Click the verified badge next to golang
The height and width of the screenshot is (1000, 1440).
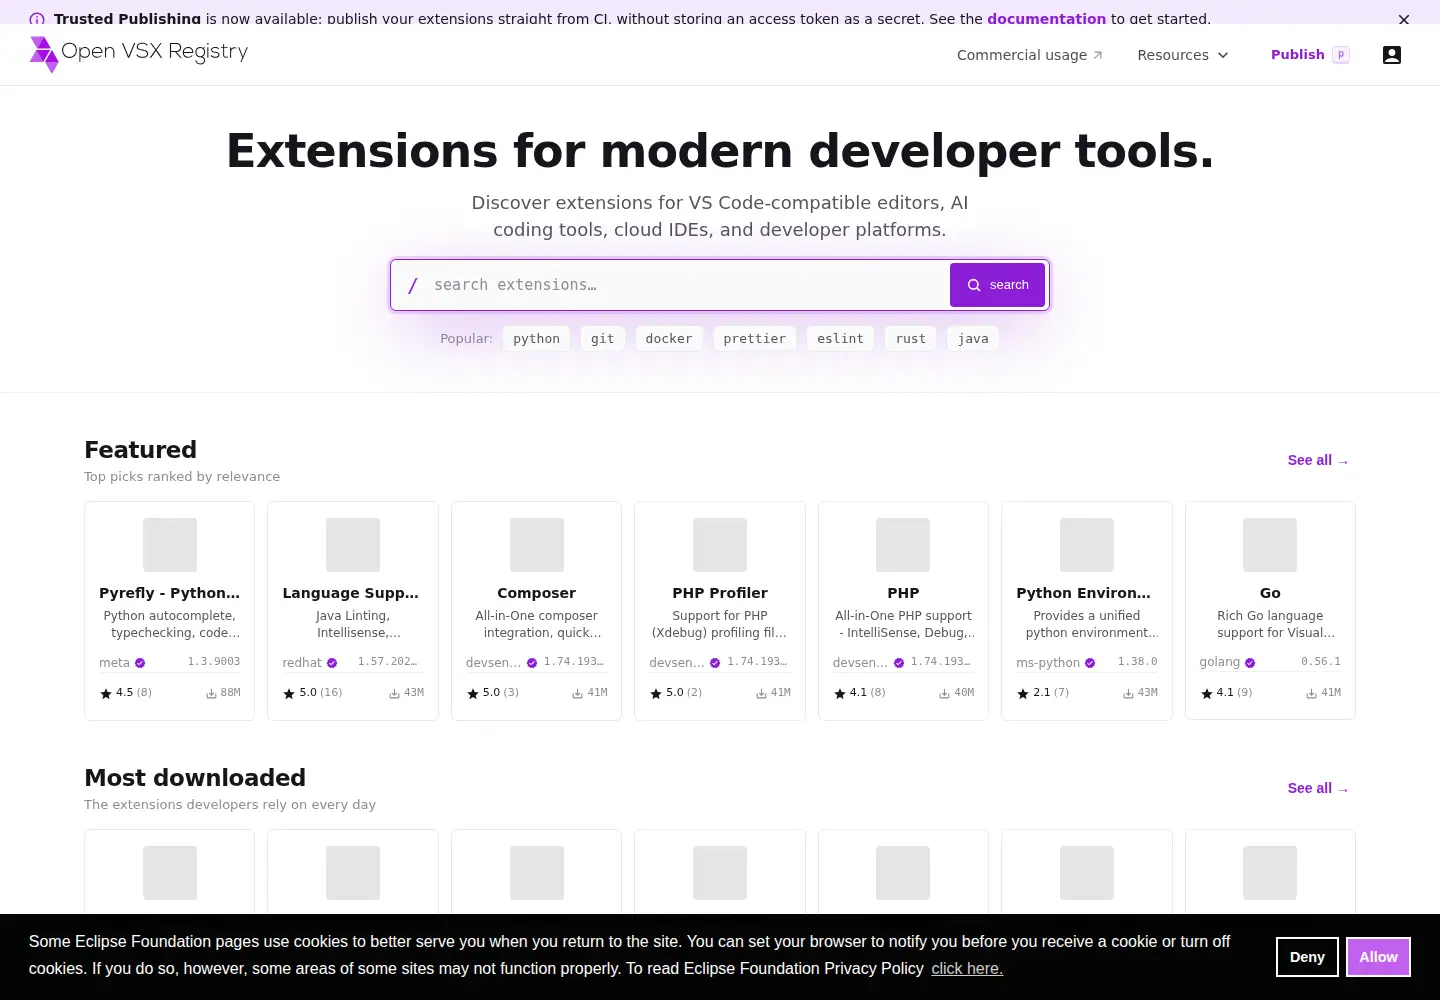[1250, 662]
